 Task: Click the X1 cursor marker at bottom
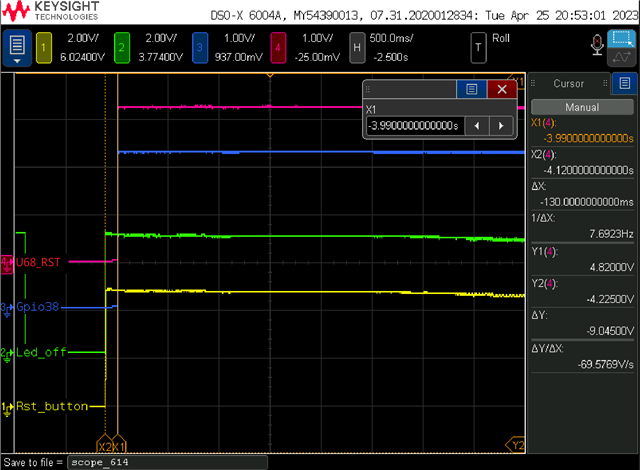(119, 446)
